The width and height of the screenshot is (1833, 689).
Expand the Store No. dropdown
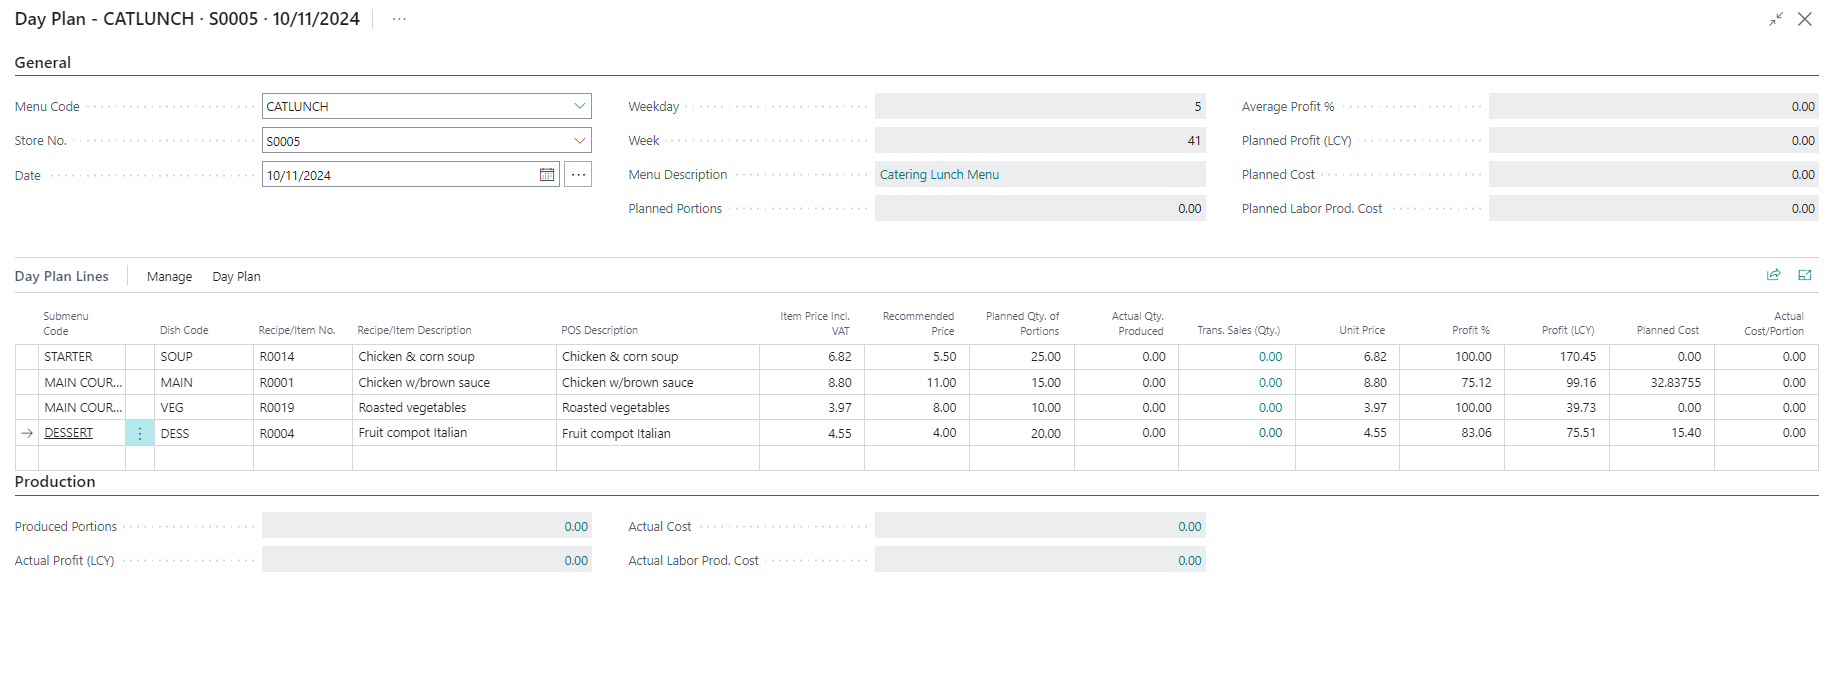pyautogui.click(x=579, y=141)
